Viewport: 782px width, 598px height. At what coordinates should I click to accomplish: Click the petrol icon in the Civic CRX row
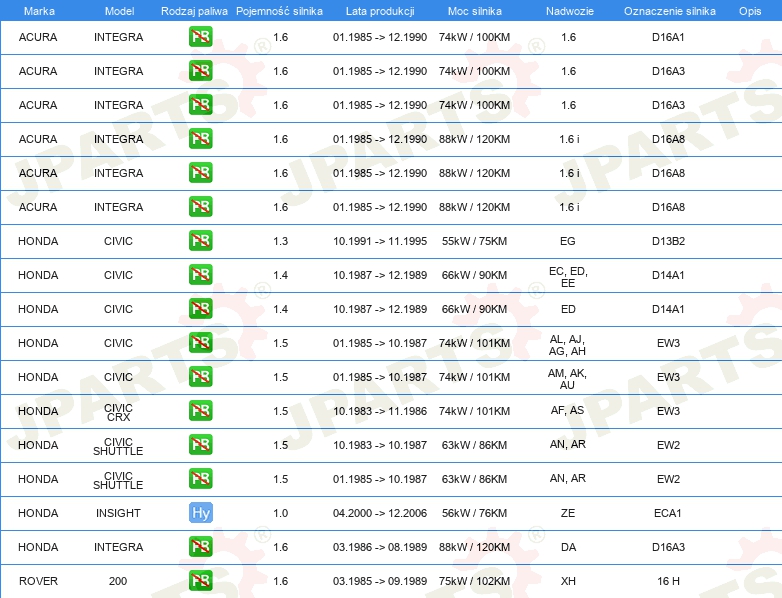coord(200,411)
